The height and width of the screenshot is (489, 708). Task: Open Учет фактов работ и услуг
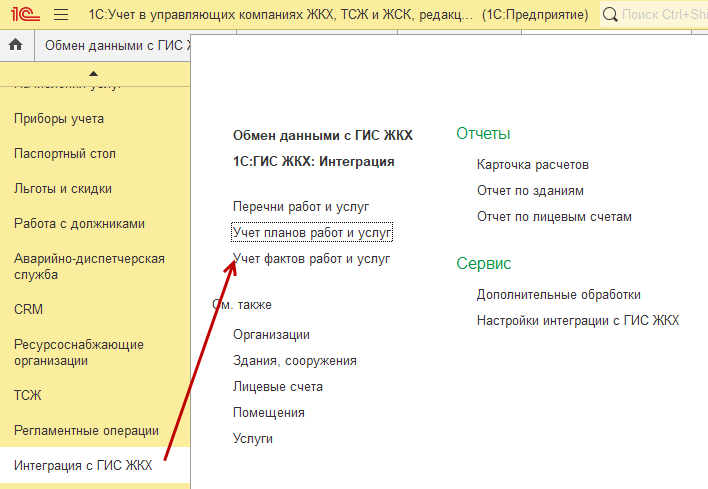coord(312,259)
